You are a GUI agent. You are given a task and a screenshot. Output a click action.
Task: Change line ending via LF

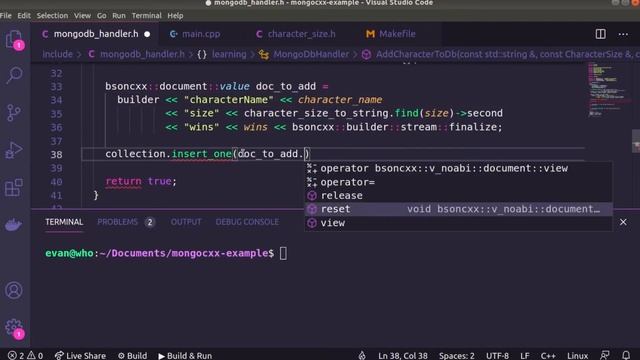click(524, 356)
